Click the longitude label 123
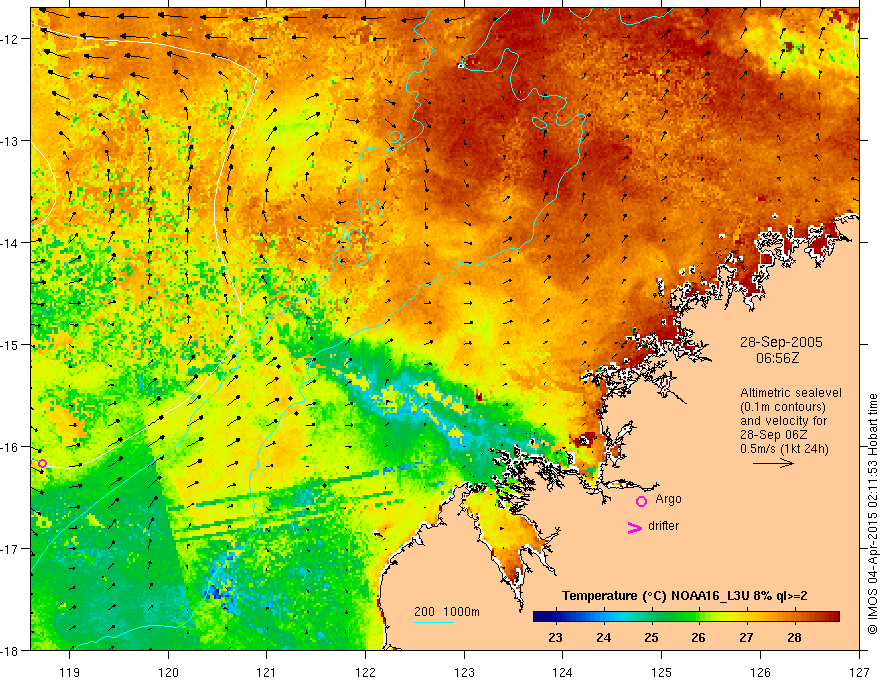The image size is (880, 680). coord(464,672)
